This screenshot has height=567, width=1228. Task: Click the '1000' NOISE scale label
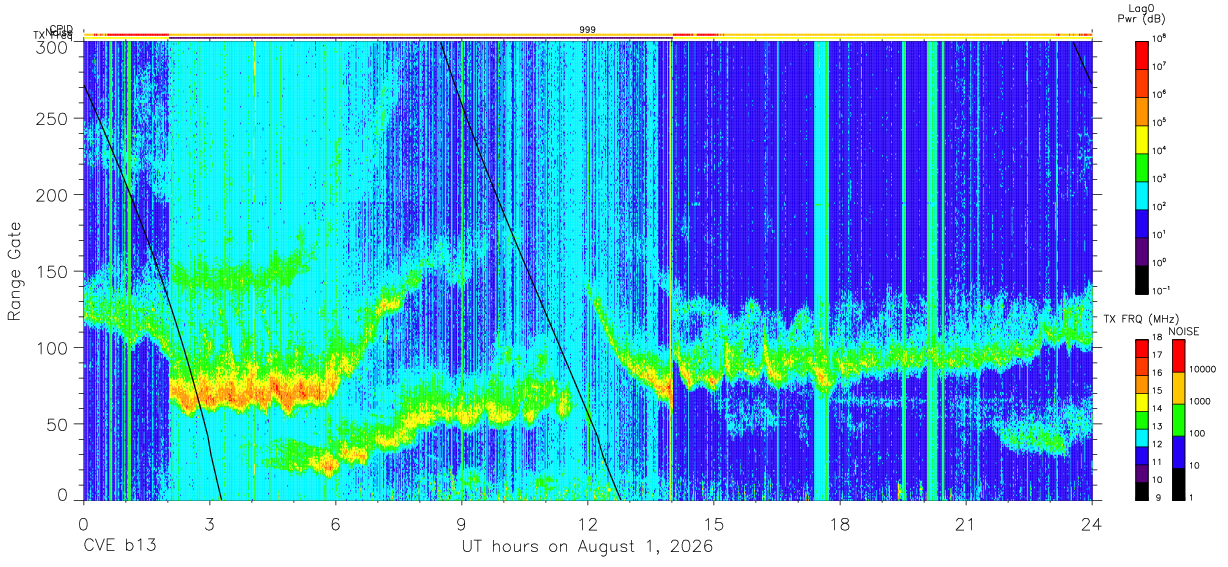1201,401
